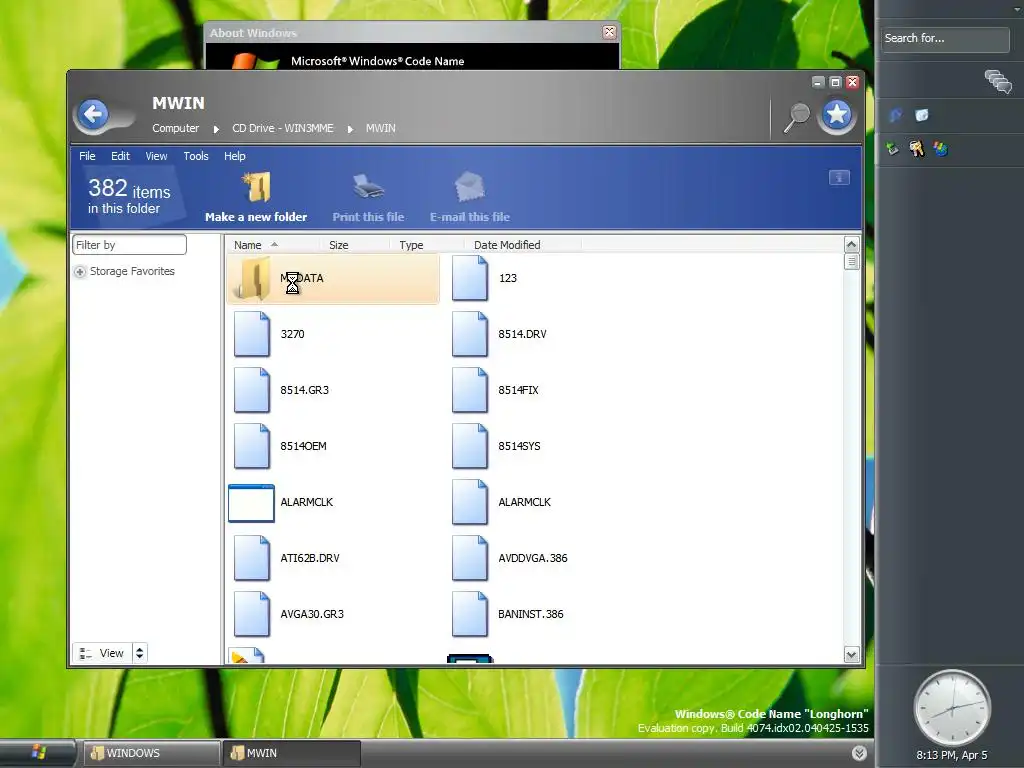The width and height of the screenshot is (1024, 768).
Task: Select the 3270 file icon
Action: (252, 334)
